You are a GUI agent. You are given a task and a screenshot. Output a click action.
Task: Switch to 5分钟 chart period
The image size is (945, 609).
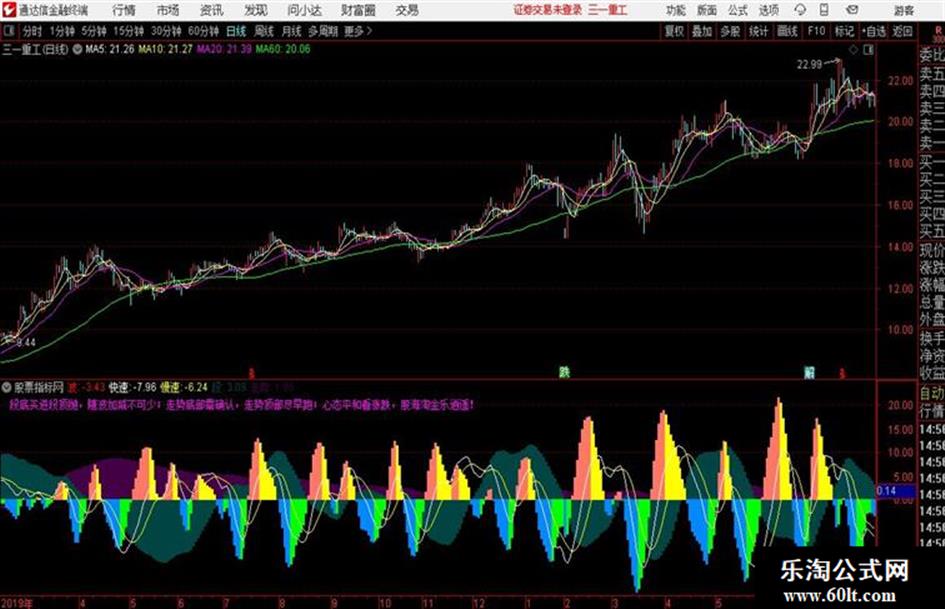pyautogui.click(x=94, y=31)
